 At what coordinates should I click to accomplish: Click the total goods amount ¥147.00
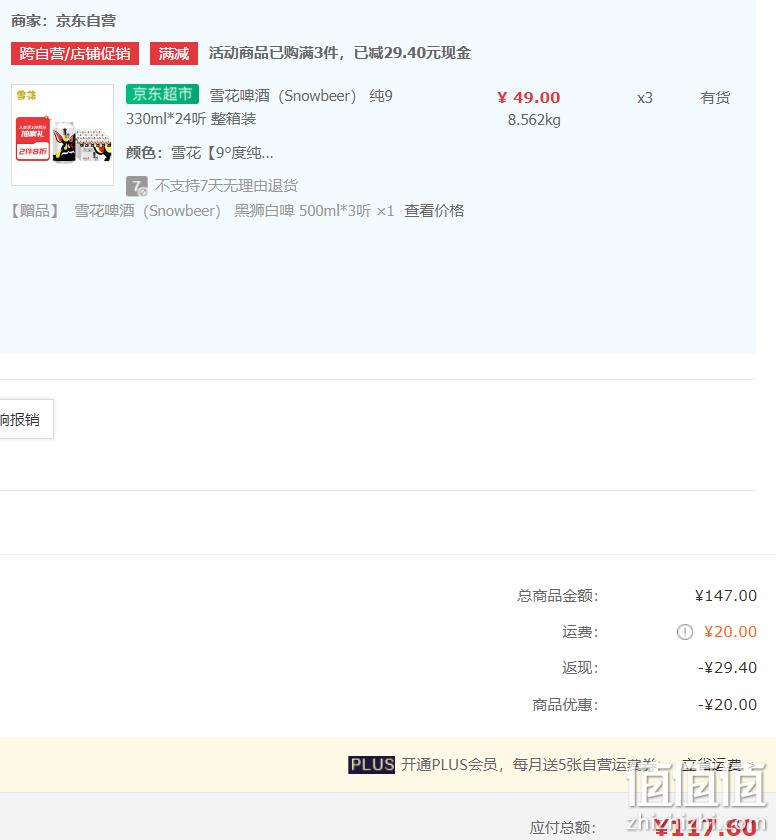point(726,596)
